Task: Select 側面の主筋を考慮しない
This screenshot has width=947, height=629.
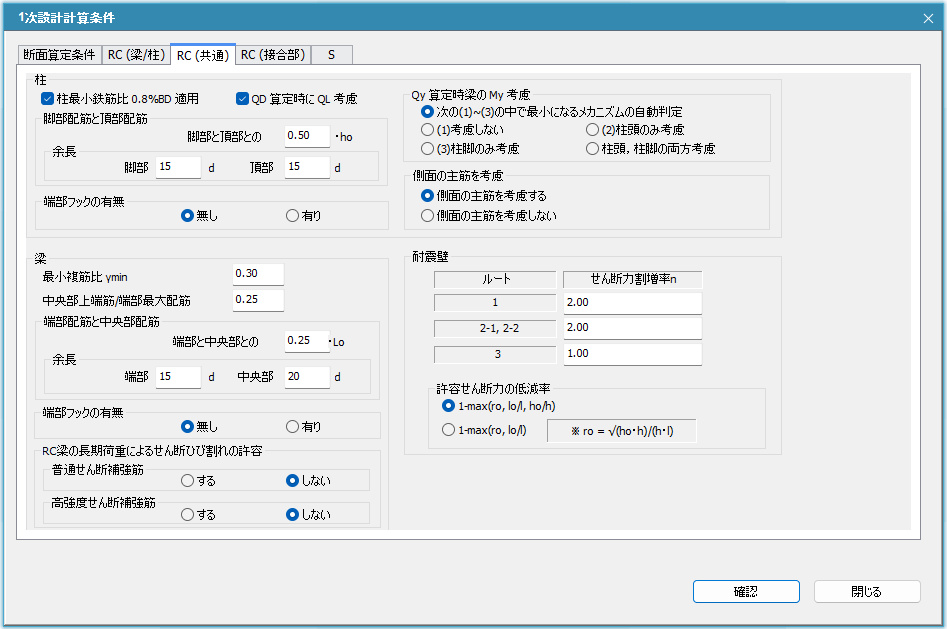Action: click(489, 216)
